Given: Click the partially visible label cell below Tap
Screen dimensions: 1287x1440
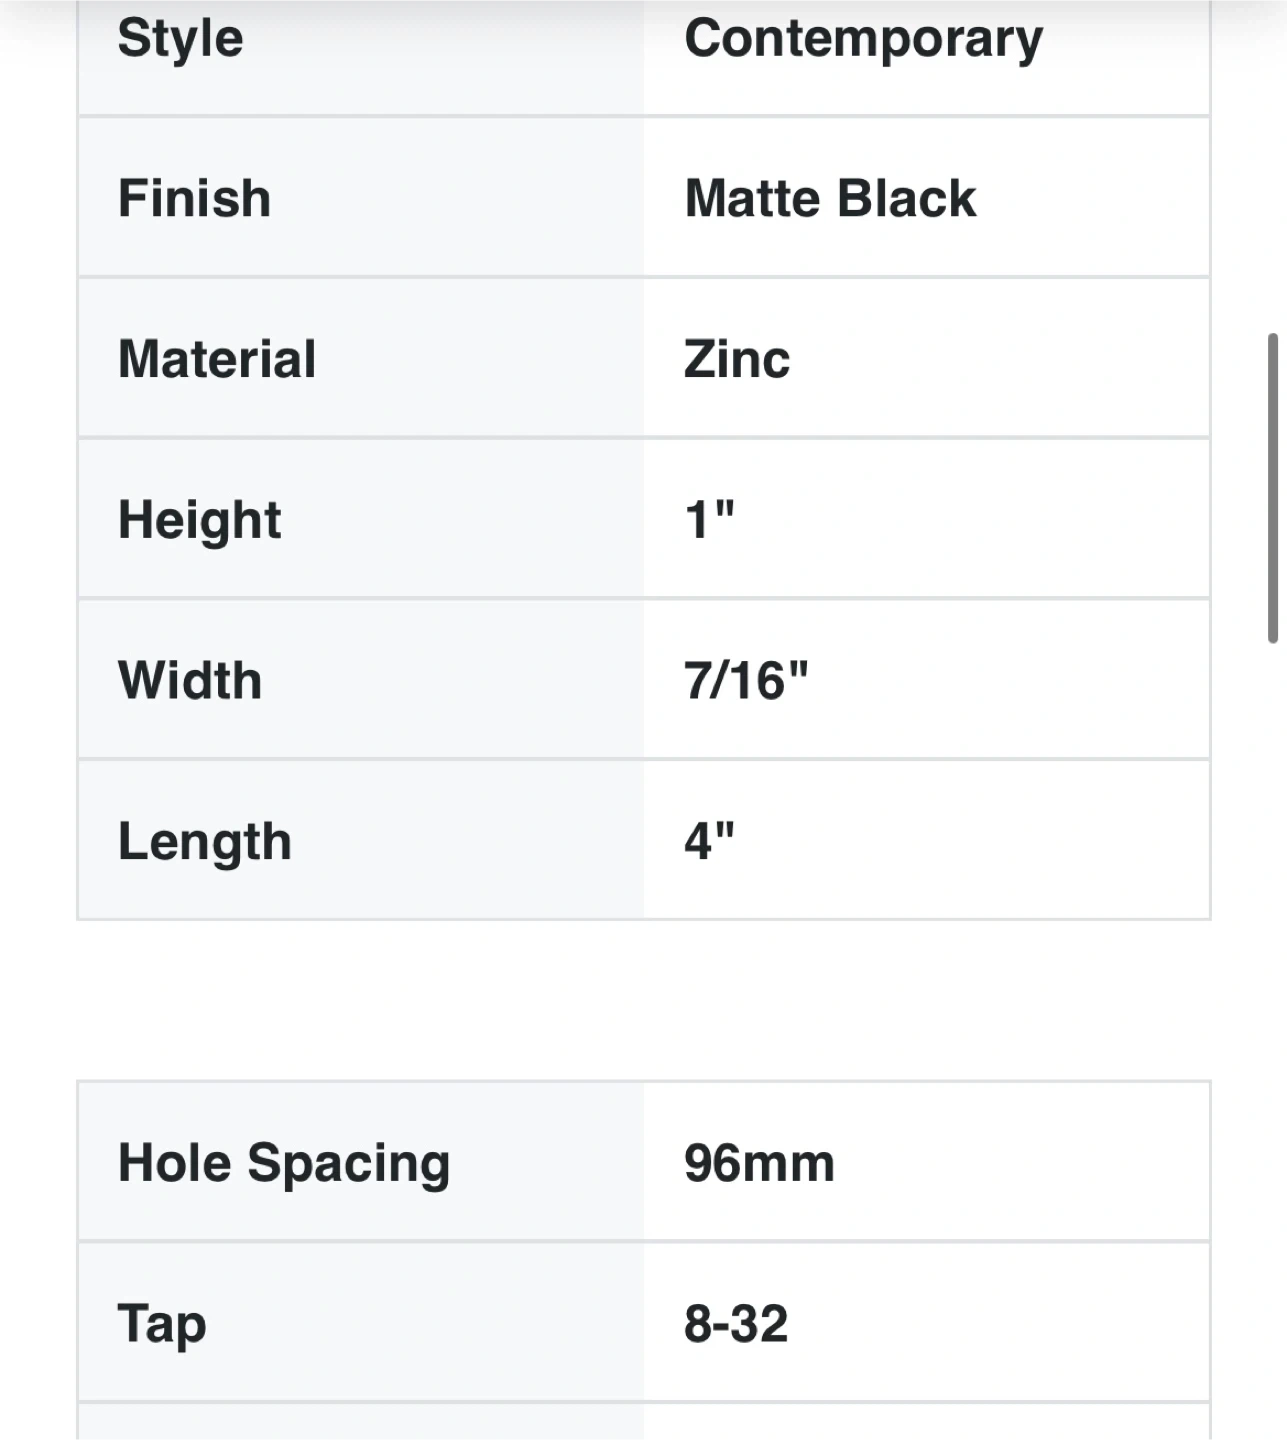Looking at the screenshot, I should [x=361, y=1423].
